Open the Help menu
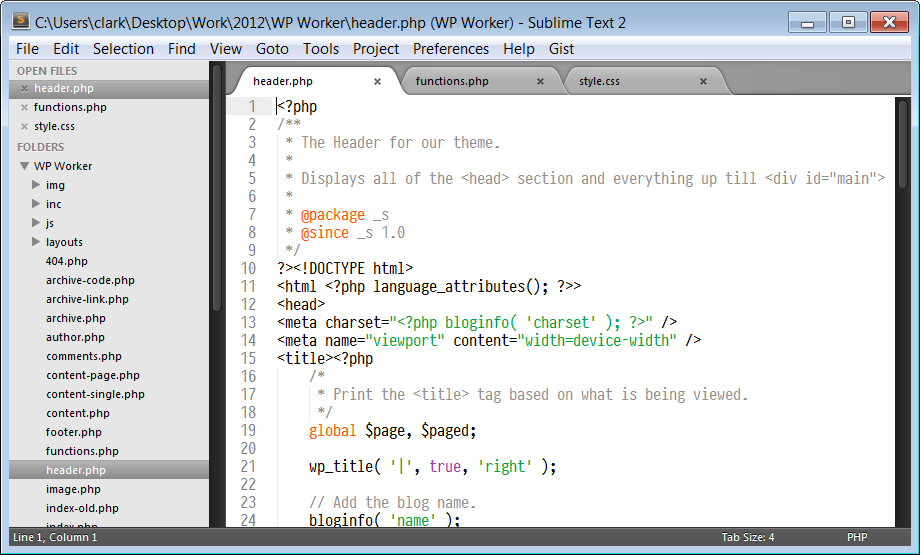The width and height of the screenshot is (920, 555). coord(519,49)
